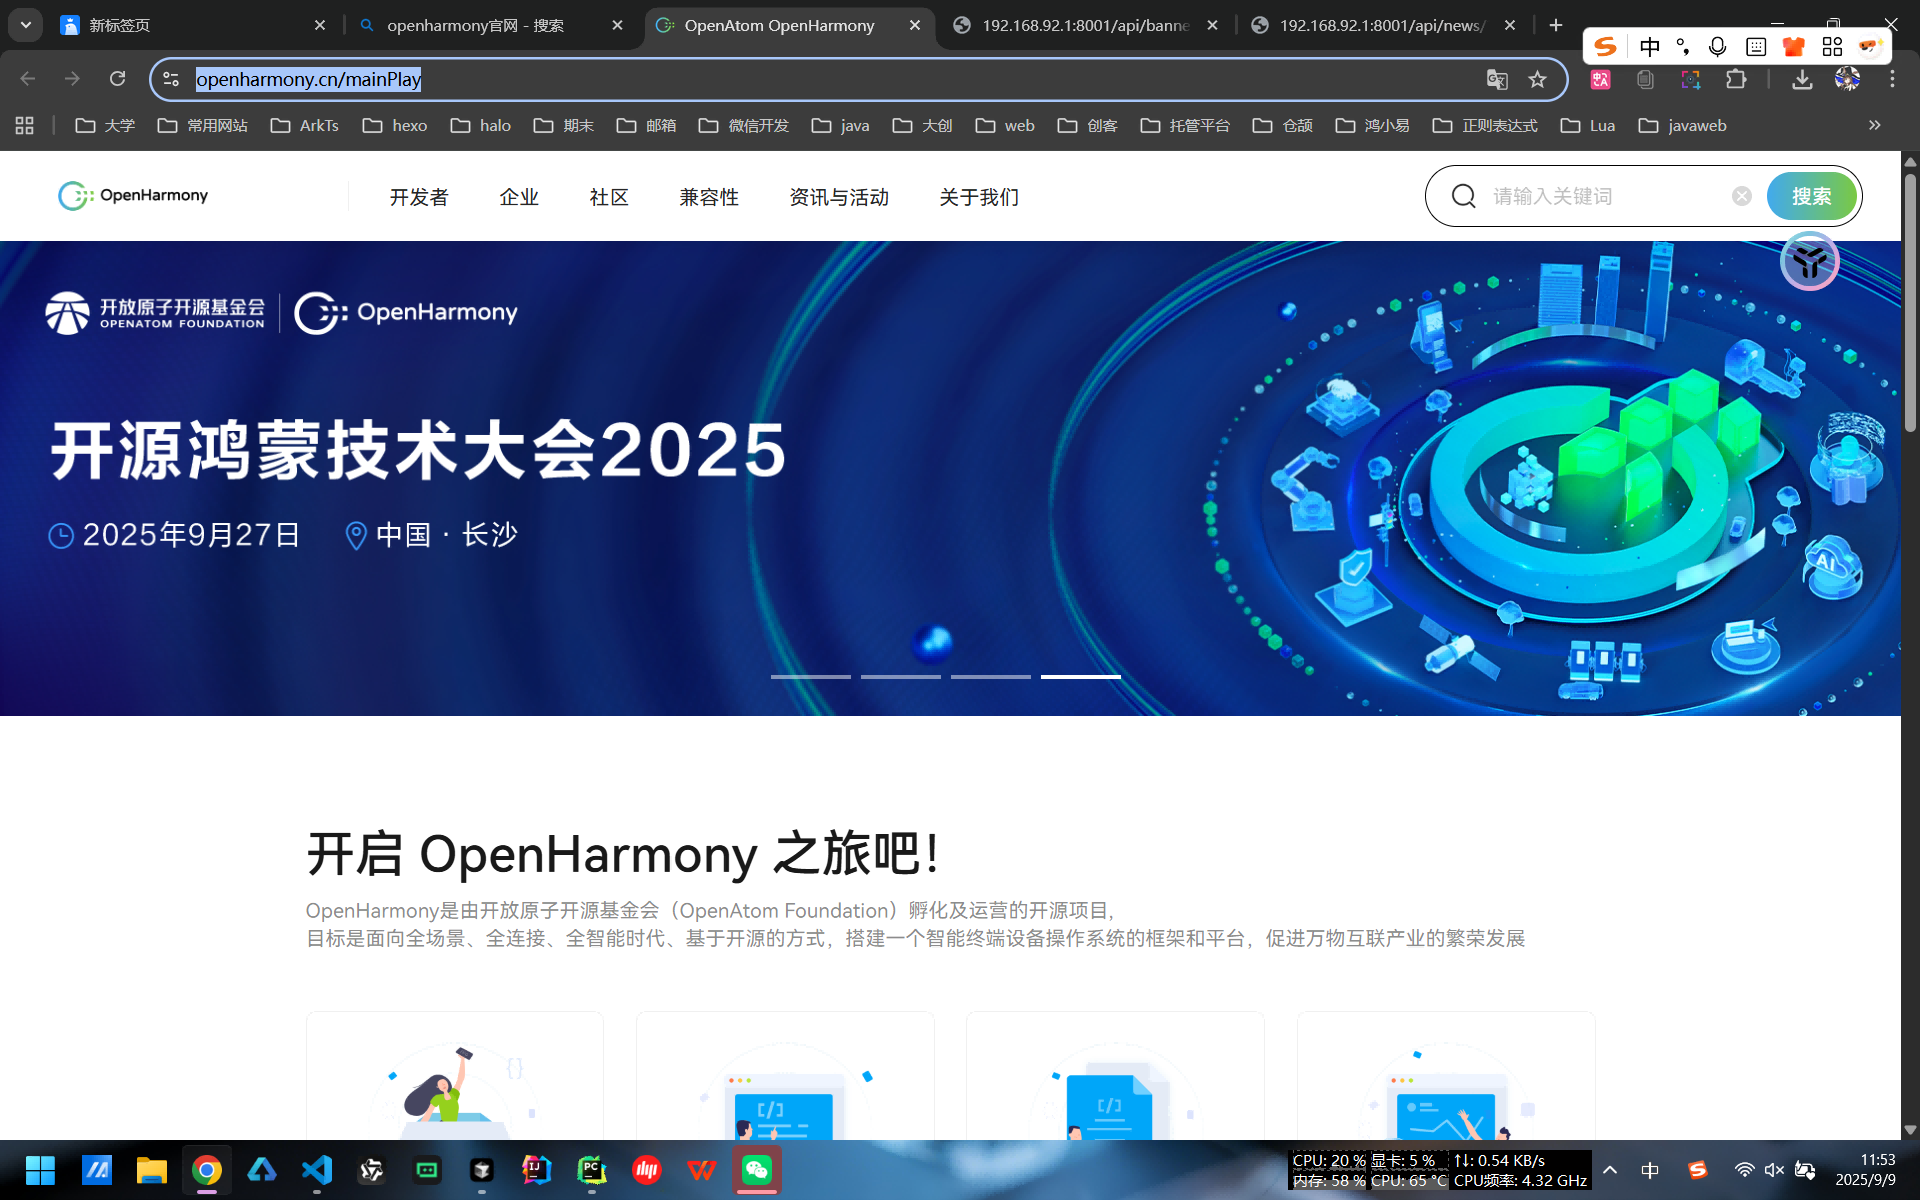Image resolution: width=1920 pixels, height=1200 pixels.
Task: Switch to first banner slide indicator
Action: (810, 677)
